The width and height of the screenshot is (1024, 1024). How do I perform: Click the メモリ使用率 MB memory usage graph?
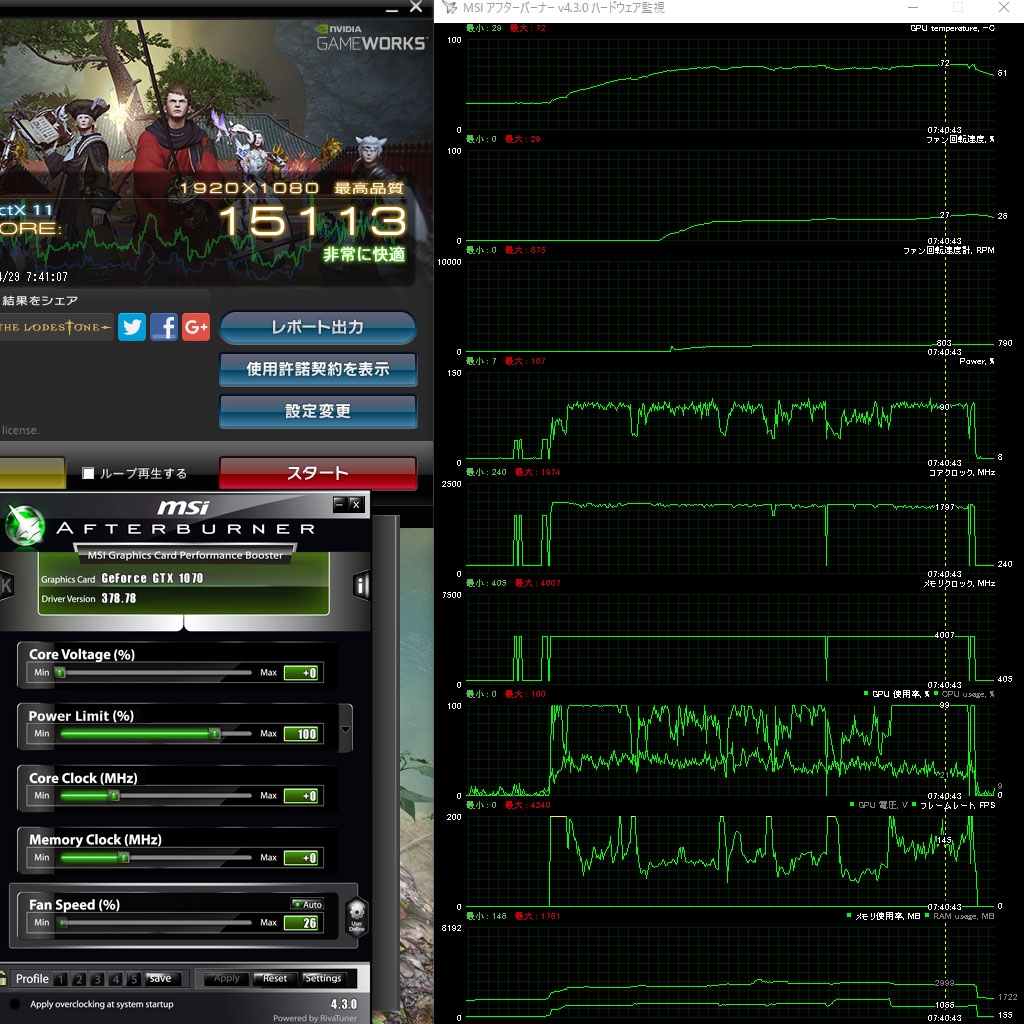click(x=730, y=973)
